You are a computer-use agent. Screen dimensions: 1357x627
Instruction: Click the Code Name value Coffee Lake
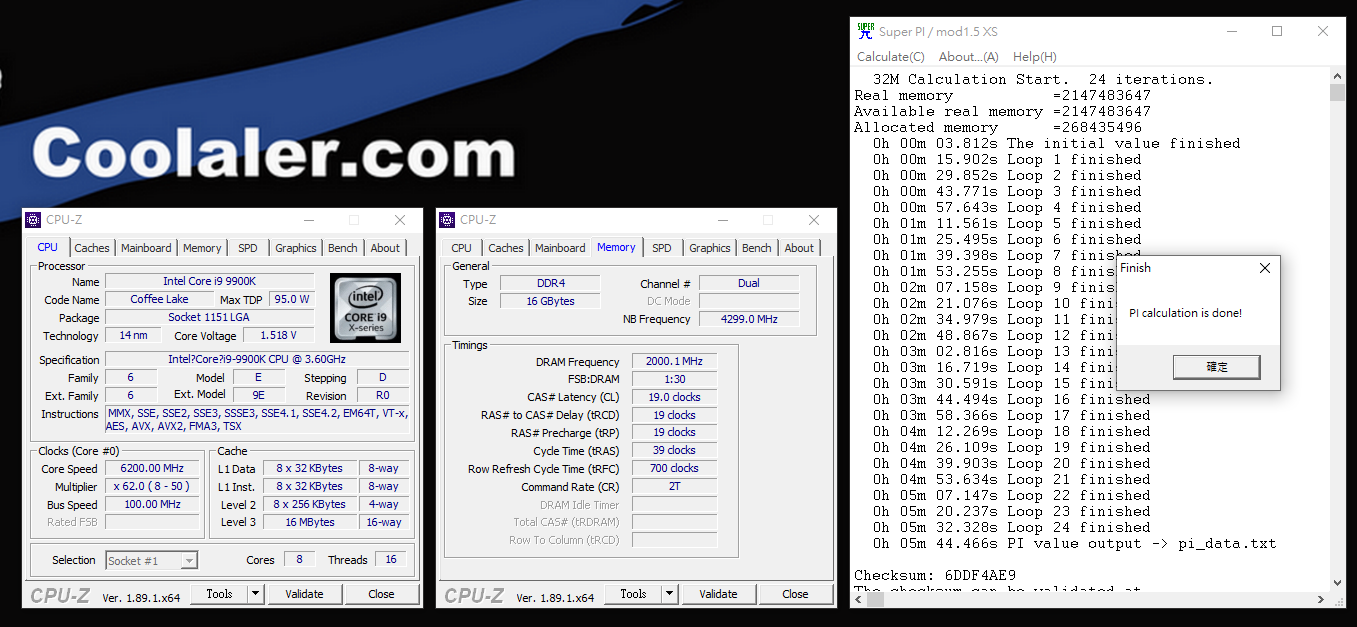coord(160,300)
